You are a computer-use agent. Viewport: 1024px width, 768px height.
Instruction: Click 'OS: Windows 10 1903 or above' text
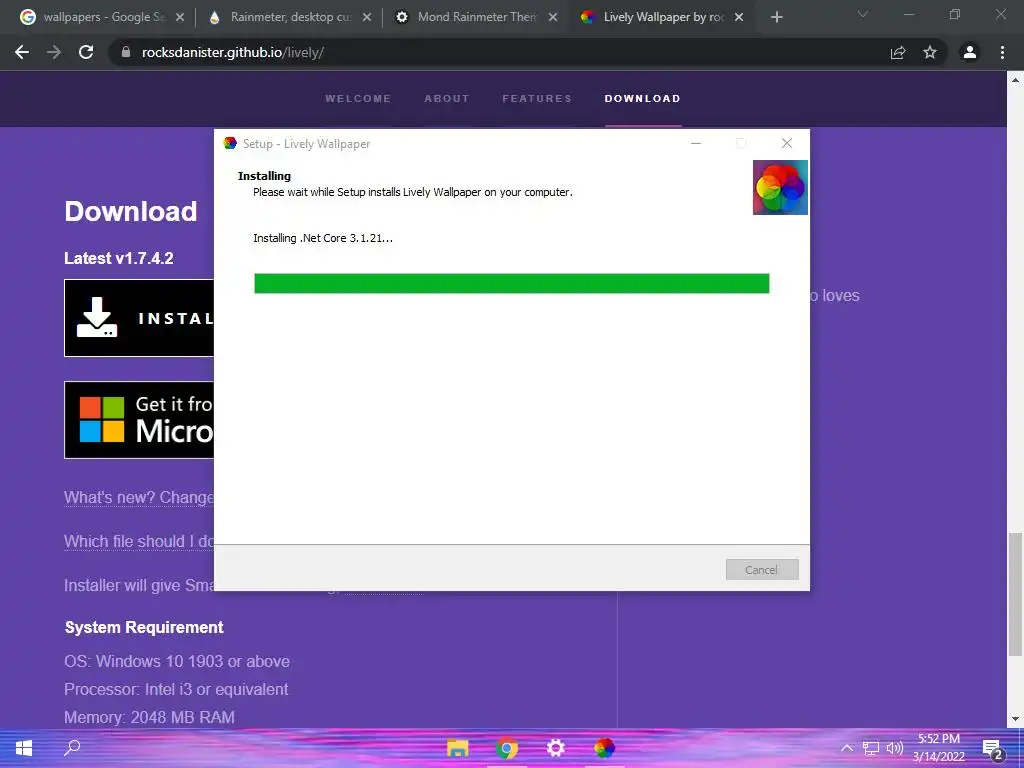[x=177, y=662]
